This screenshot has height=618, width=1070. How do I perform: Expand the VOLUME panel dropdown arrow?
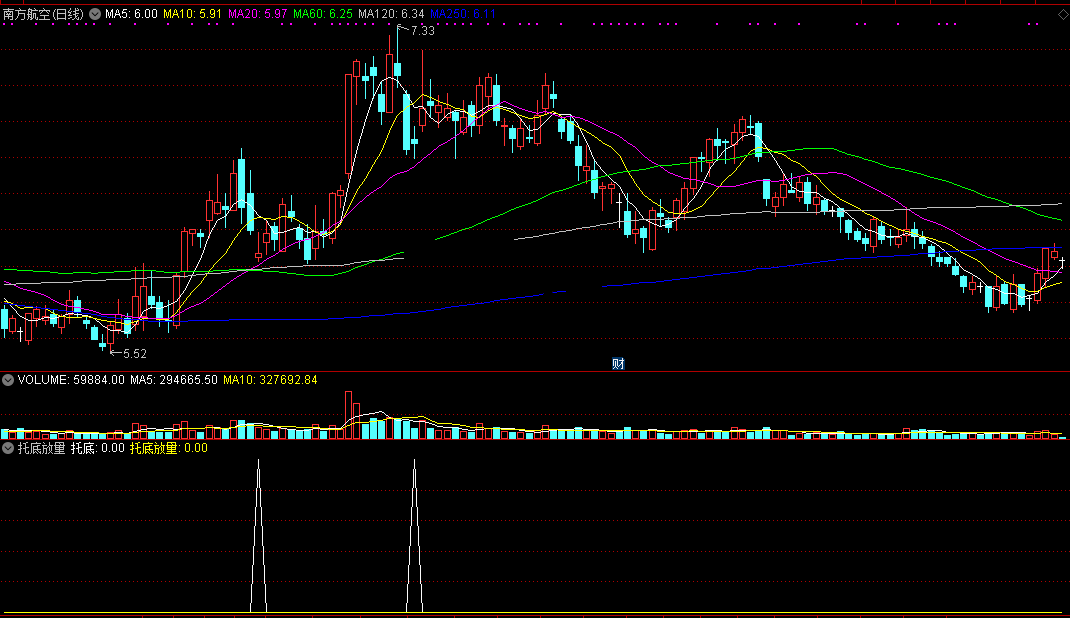(8, 380)
